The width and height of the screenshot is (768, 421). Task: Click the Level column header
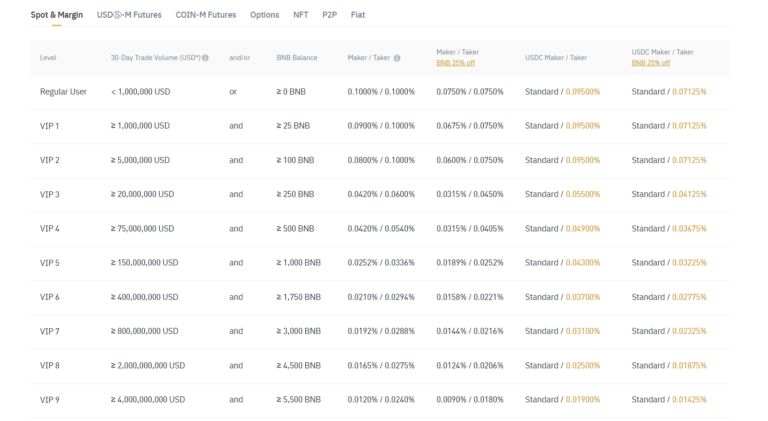coord(48,58)
